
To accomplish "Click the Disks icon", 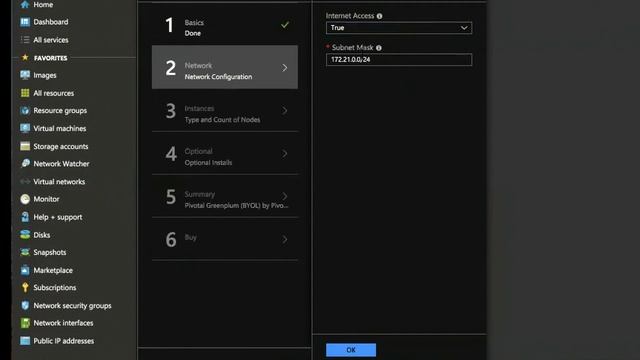I will tap(25, 235).
